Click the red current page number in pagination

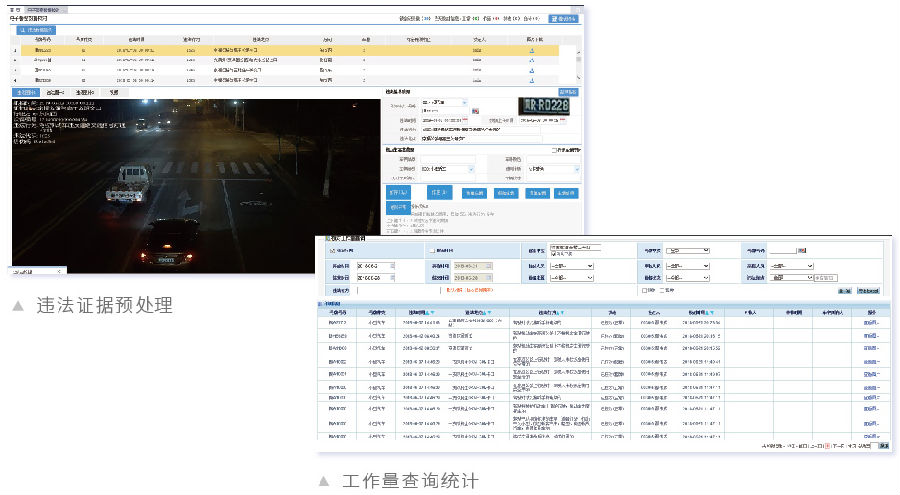click(827, 446)
